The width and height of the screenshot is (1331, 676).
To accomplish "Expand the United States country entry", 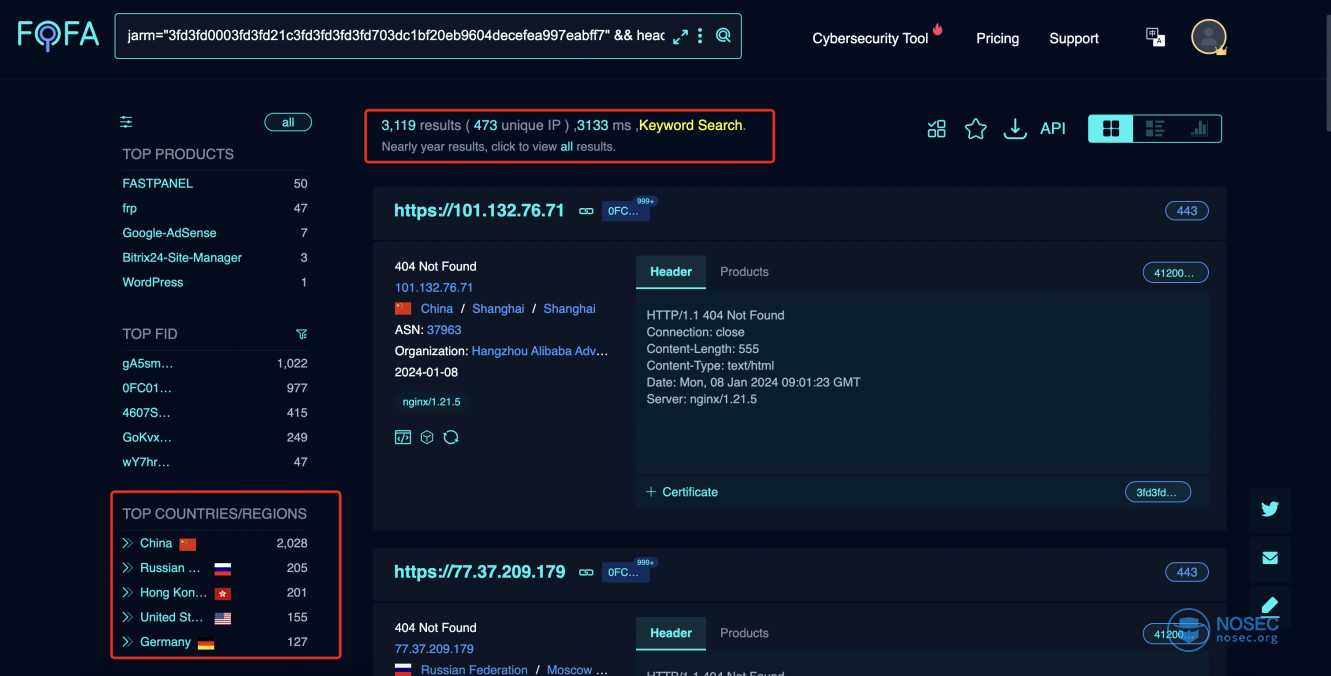I will click(x=128, y=617).
